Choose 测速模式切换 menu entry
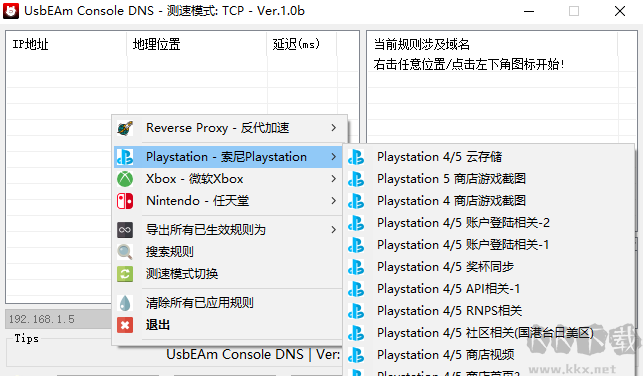Viewport: 643px width, 376px height. (x=228, y=274)
